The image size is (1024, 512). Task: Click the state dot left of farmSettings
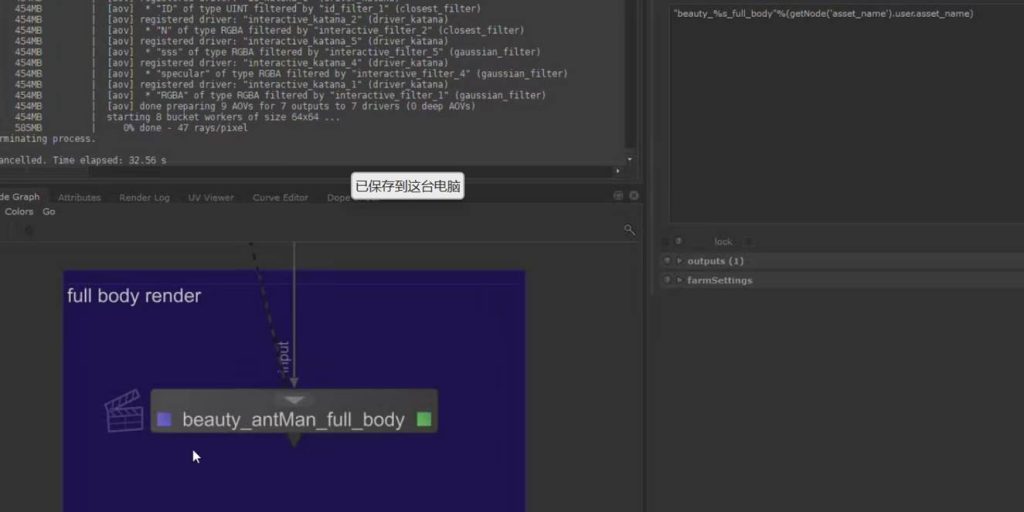click(x=667, y=280)
